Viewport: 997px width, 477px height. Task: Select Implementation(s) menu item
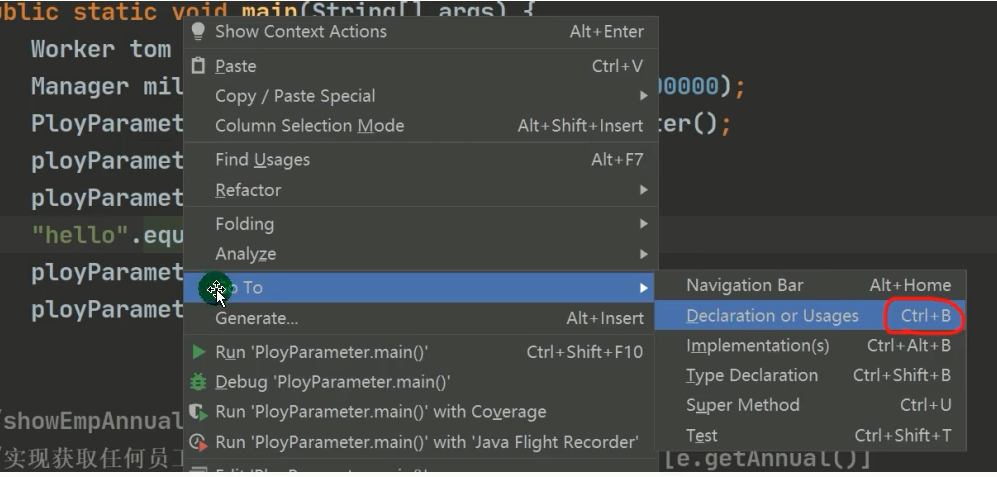coord(757,346)
